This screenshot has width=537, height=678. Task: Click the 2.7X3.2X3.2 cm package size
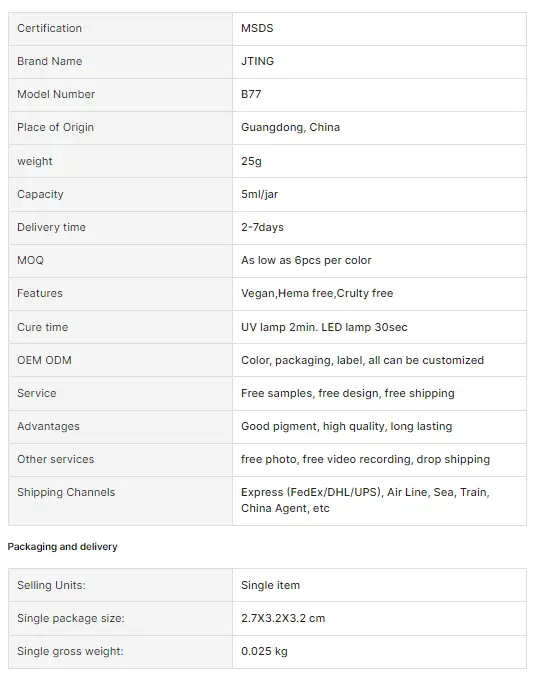pos(283,618)
